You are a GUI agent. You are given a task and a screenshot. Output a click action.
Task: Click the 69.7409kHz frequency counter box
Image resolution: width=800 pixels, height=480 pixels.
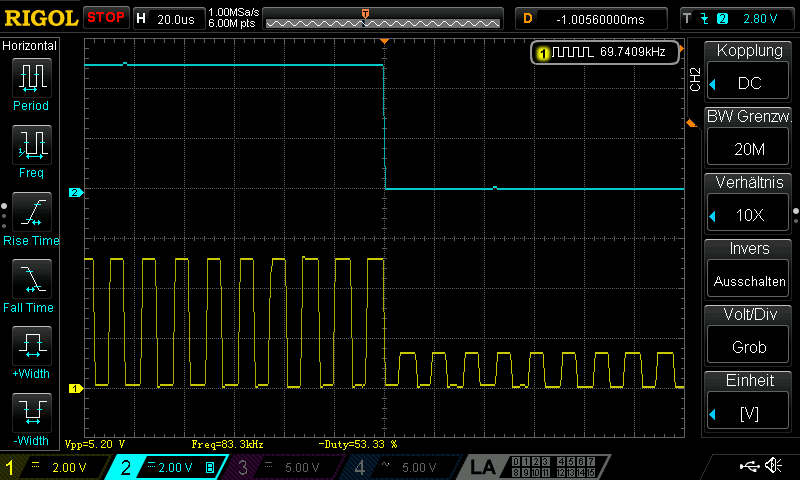(x=605, y=52)
